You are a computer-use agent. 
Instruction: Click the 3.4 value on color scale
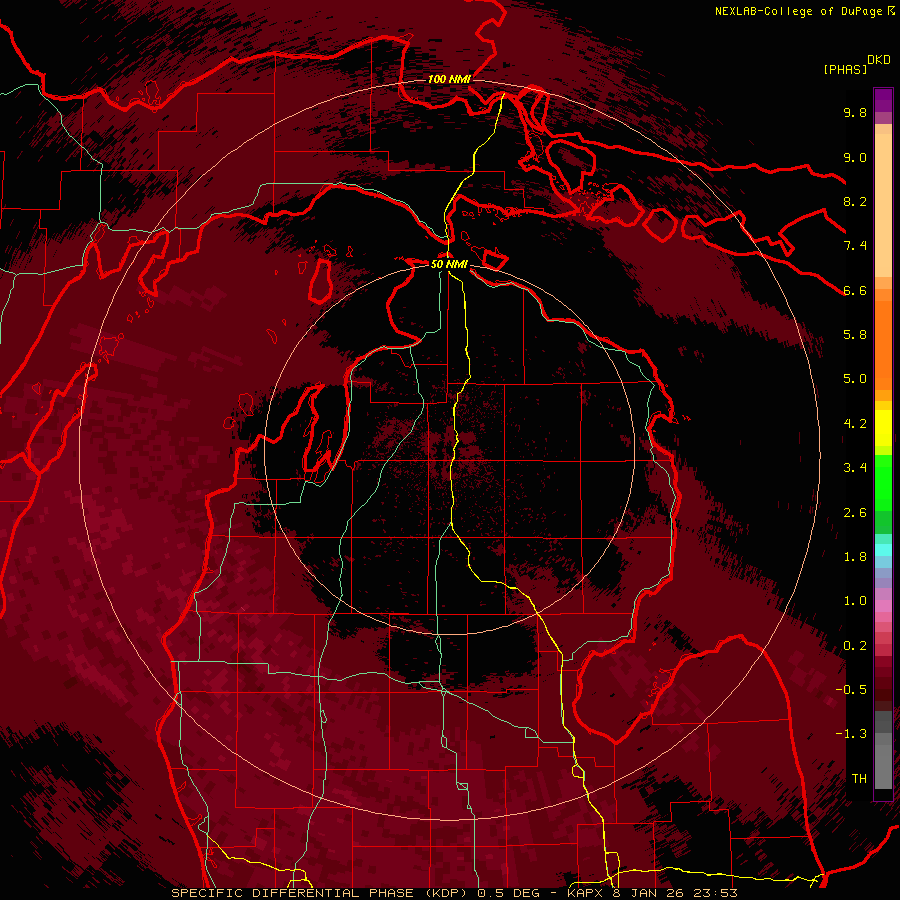855,468
